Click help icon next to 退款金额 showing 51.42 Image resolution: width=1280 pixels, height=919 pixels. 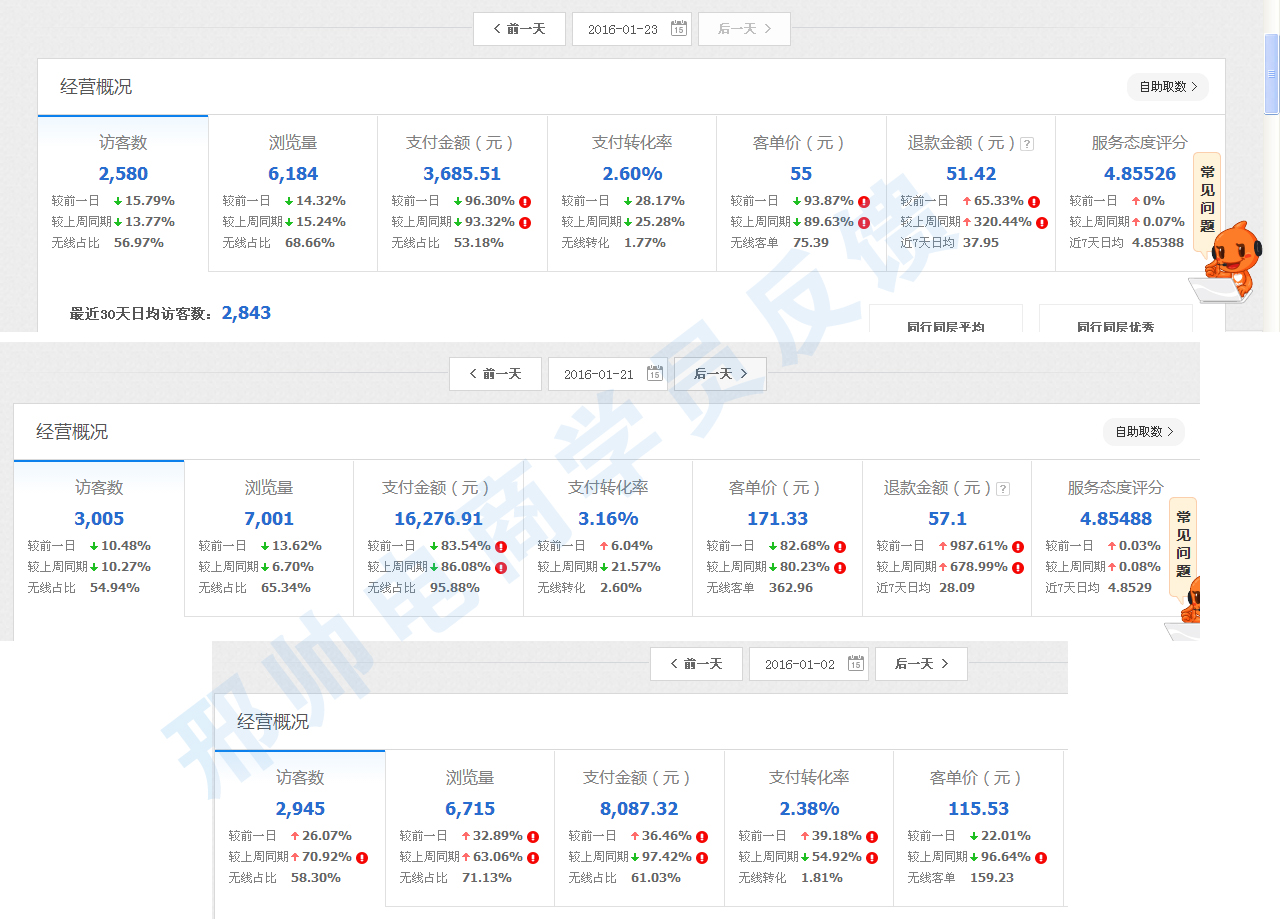coord(1026,144)
